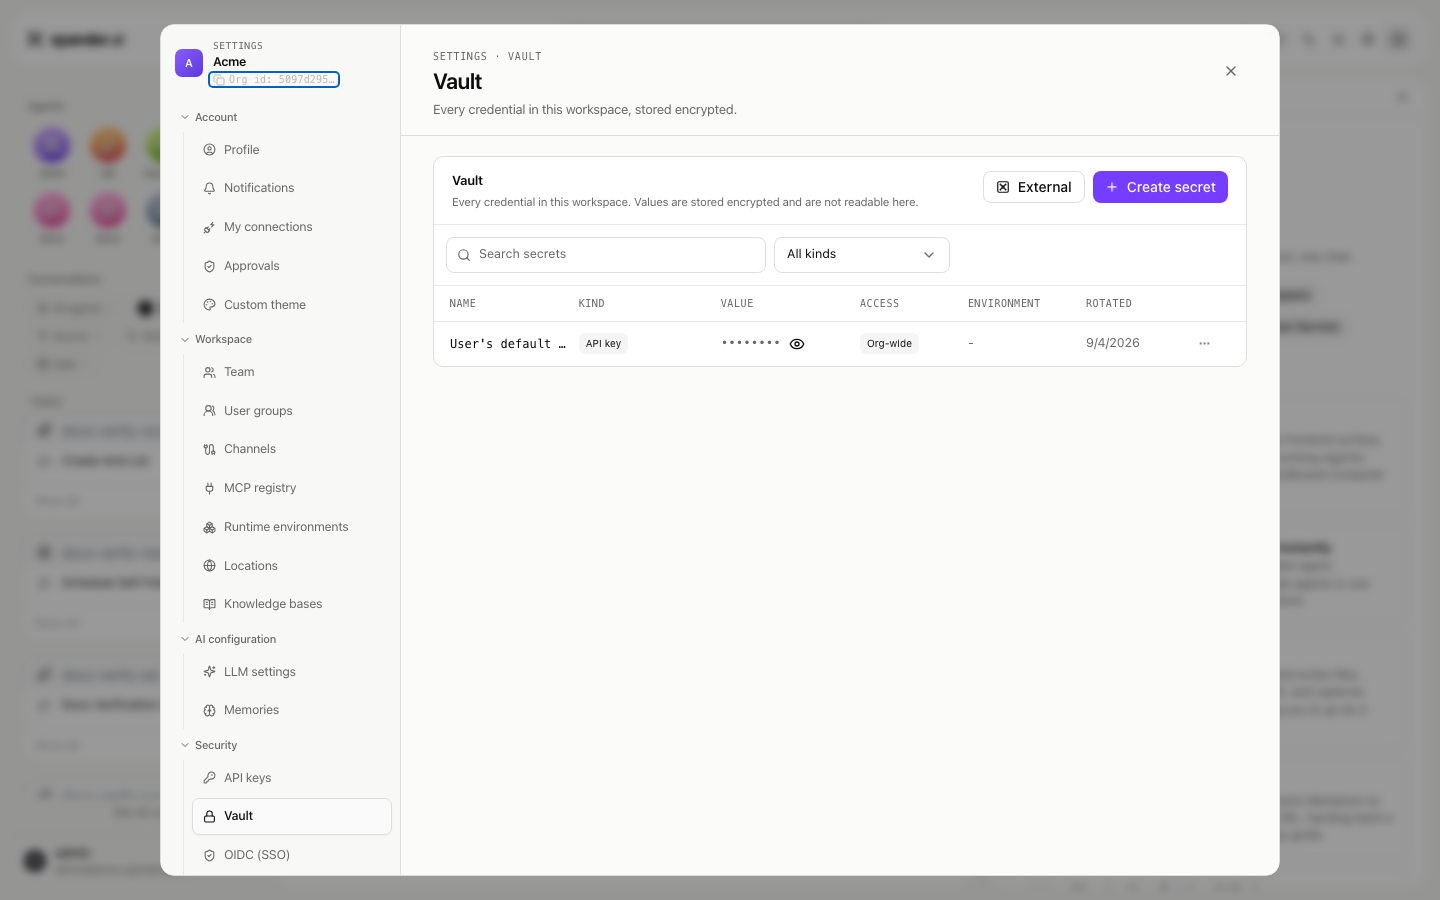The height and width of the screenshot is (900, 1440).
Task: Click the User groups icon
Action: pyautogui.click(x=209, y=411)
